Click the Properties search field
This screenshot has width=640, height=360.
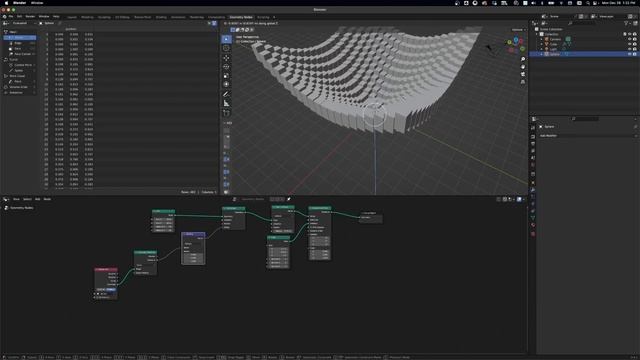coord(585,119)
